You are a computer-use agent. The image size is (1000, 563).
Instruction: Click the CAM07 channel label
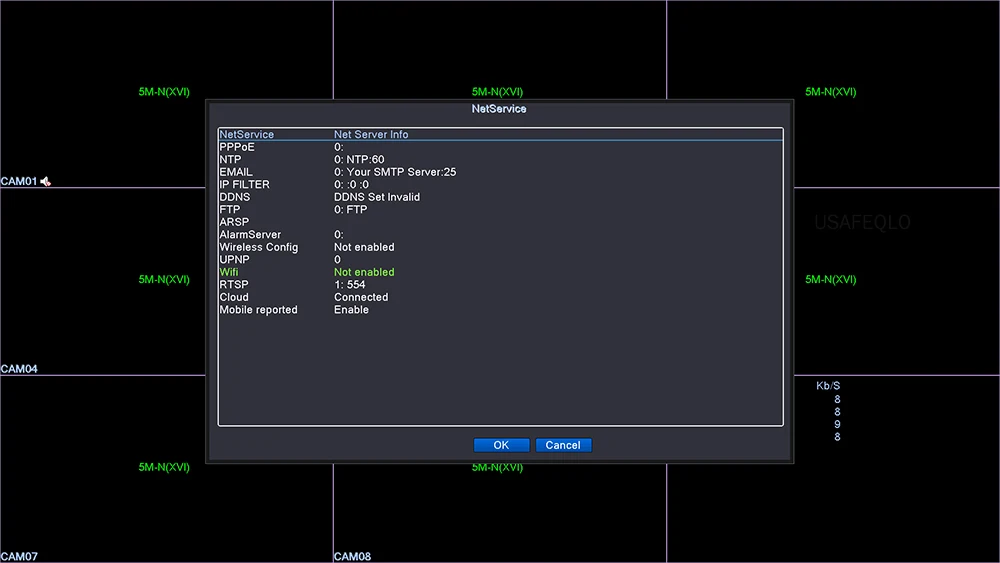pyautogui.click(x=19, y=557)
